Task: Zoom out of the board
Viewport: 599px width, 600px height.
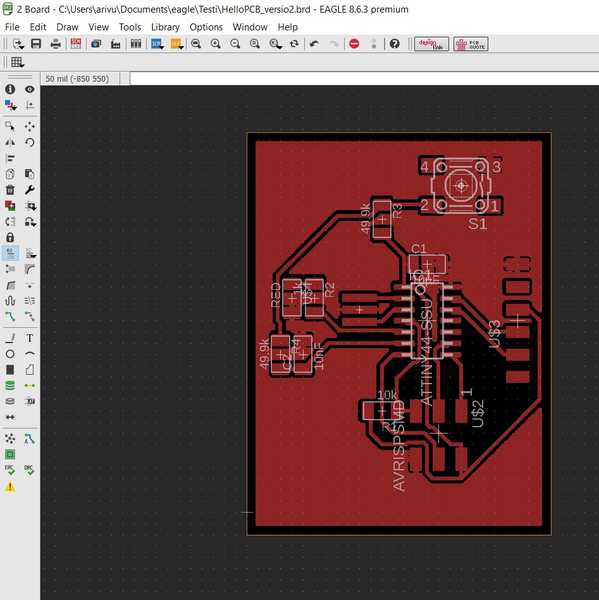Action: pyautogui.click(x=235, y=44)
